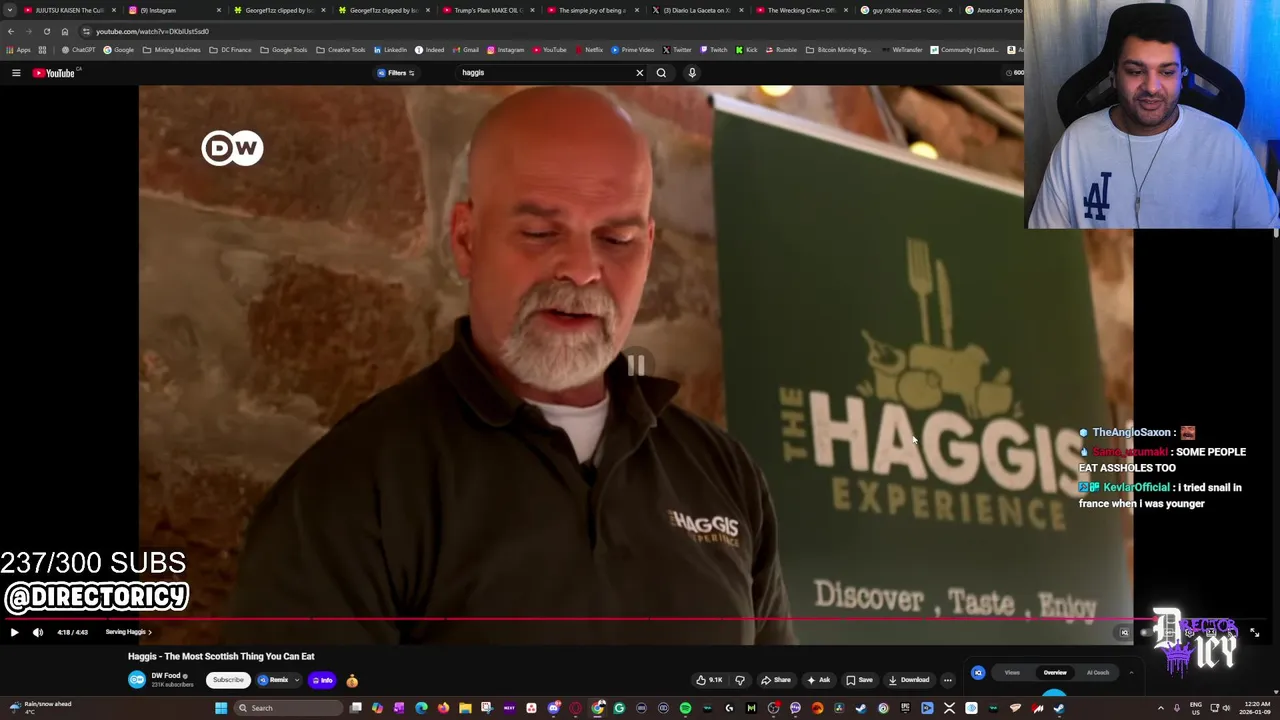Expand the Serving Haggis chapter
The width and height of the screenshot is (1280, 720).
[x=128, y=632]
